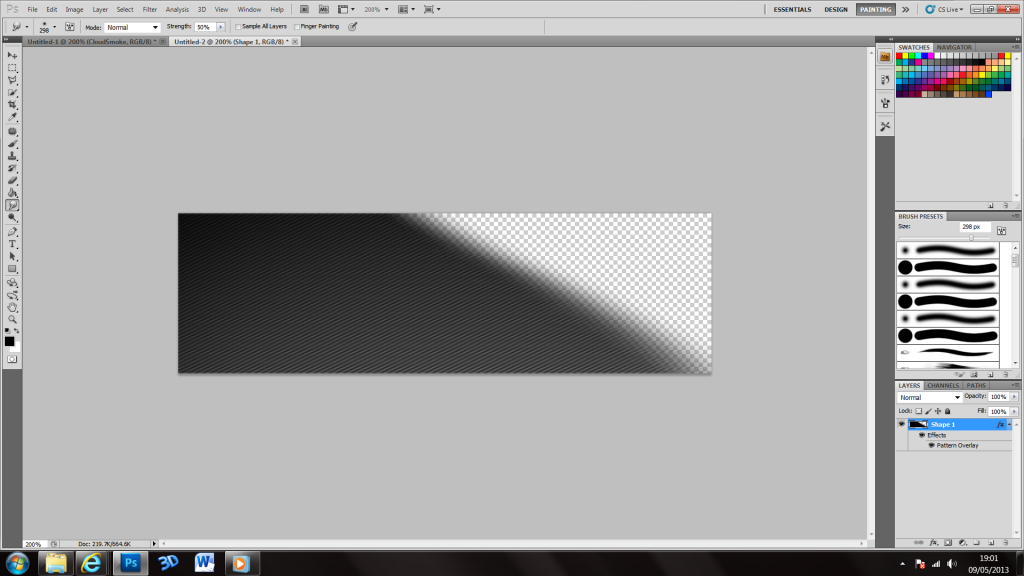Viewport: 1024px width, 576px height.
Task: Select the Zoom tool in the toolbox
Action: [x=13, y=320]
